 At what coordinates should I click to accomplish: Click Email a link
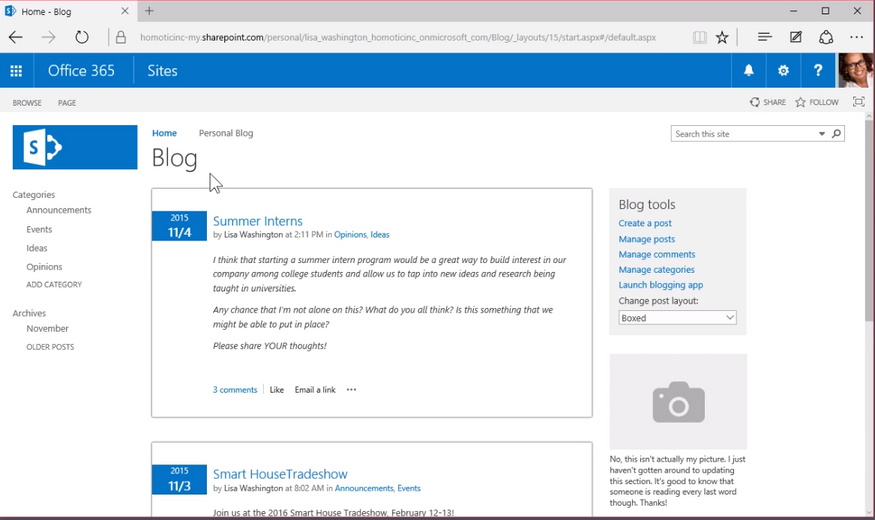pyautogui.click(x=315, y=389)
